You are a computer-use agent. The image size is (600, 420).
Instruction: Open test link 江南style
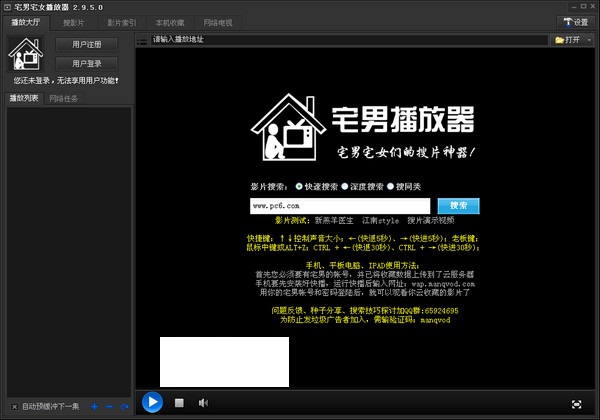click(x=380, y=220)
